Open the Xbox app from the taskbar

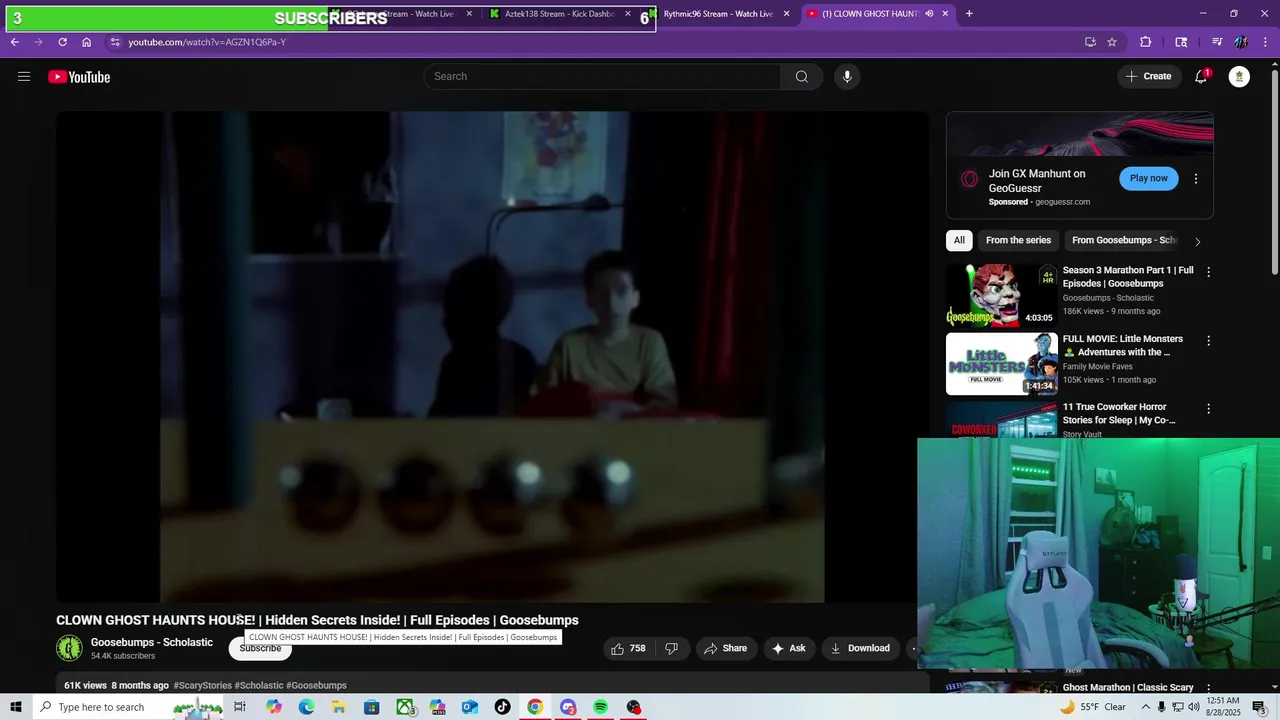405,707
